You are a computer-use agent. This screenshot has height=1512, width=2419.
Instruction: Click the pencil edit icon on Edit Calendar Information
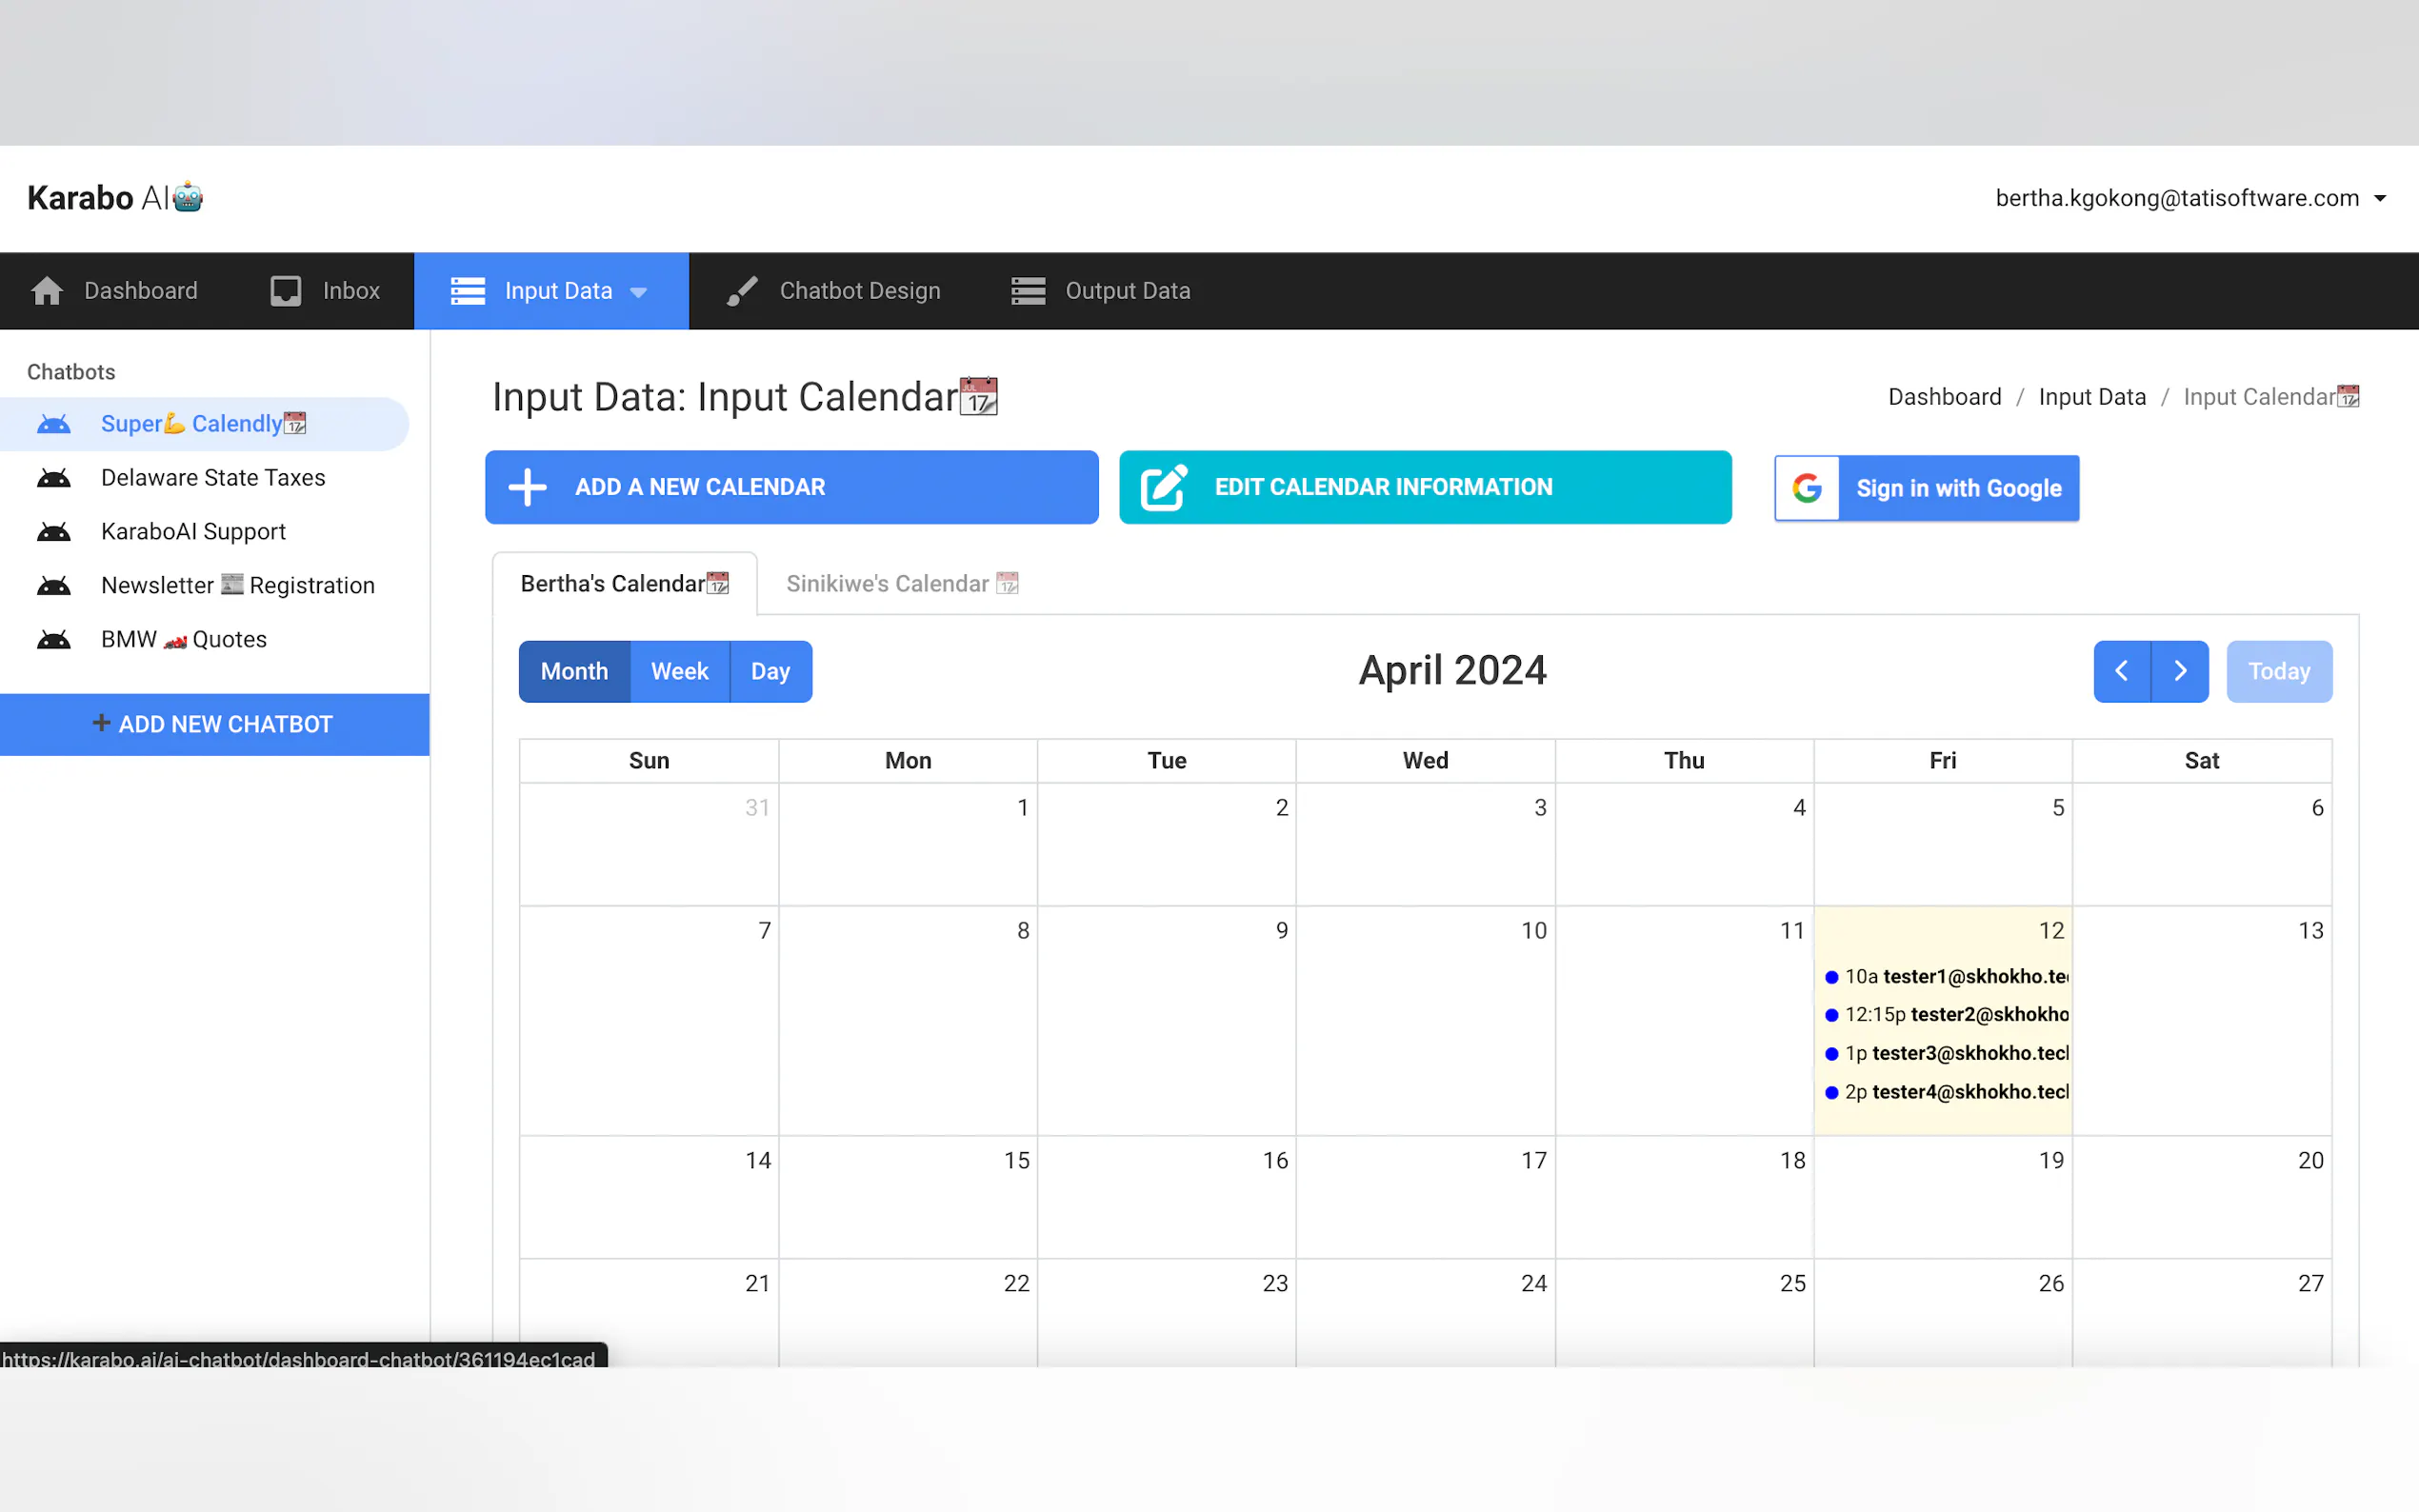point(1163,487)
